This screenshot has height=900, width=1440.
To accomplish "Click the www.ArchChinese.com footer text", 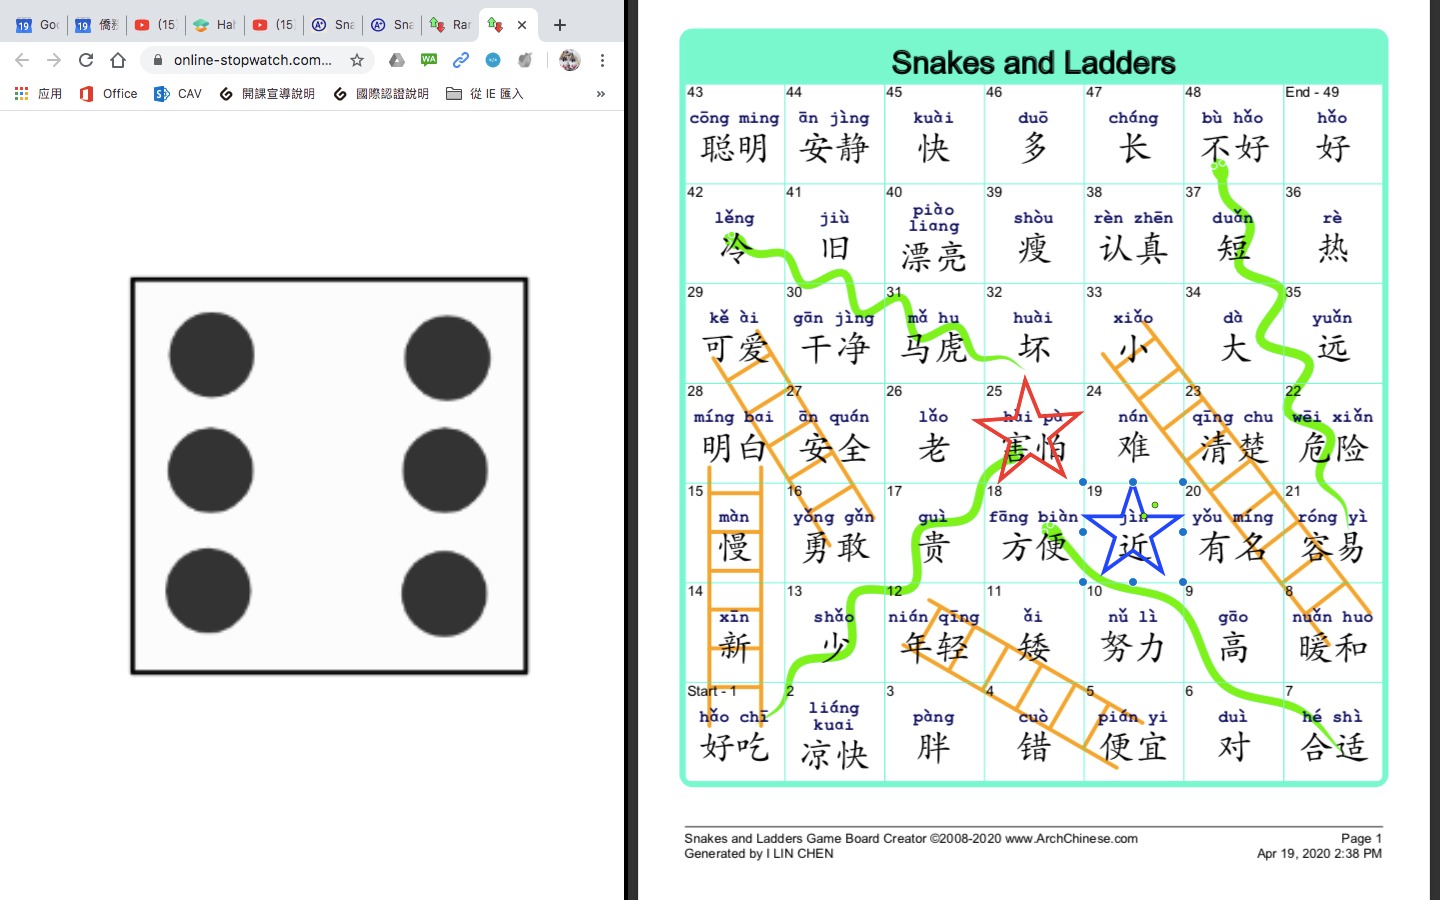I will [1071, 839].
